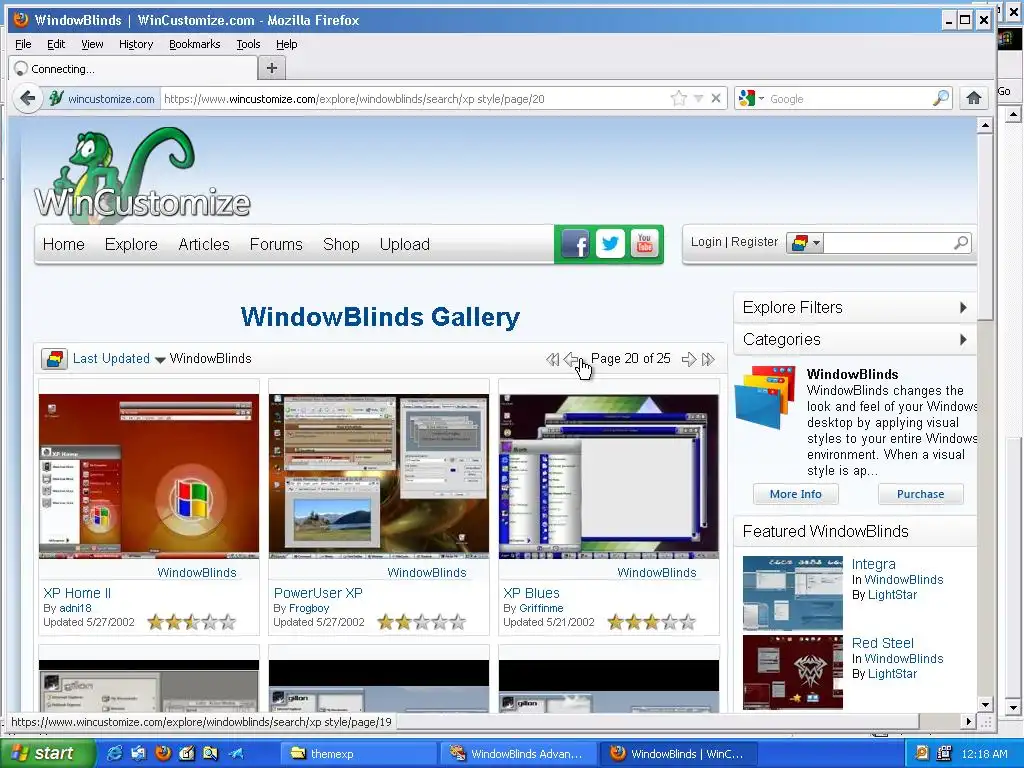Click the Login link
1024x768 pixels.
tap(706, 242)
